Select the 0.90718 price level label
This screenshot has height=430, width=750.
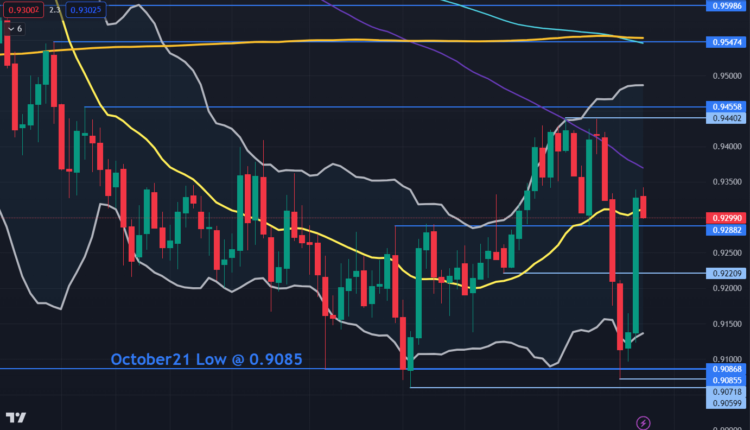click(725, 391)
